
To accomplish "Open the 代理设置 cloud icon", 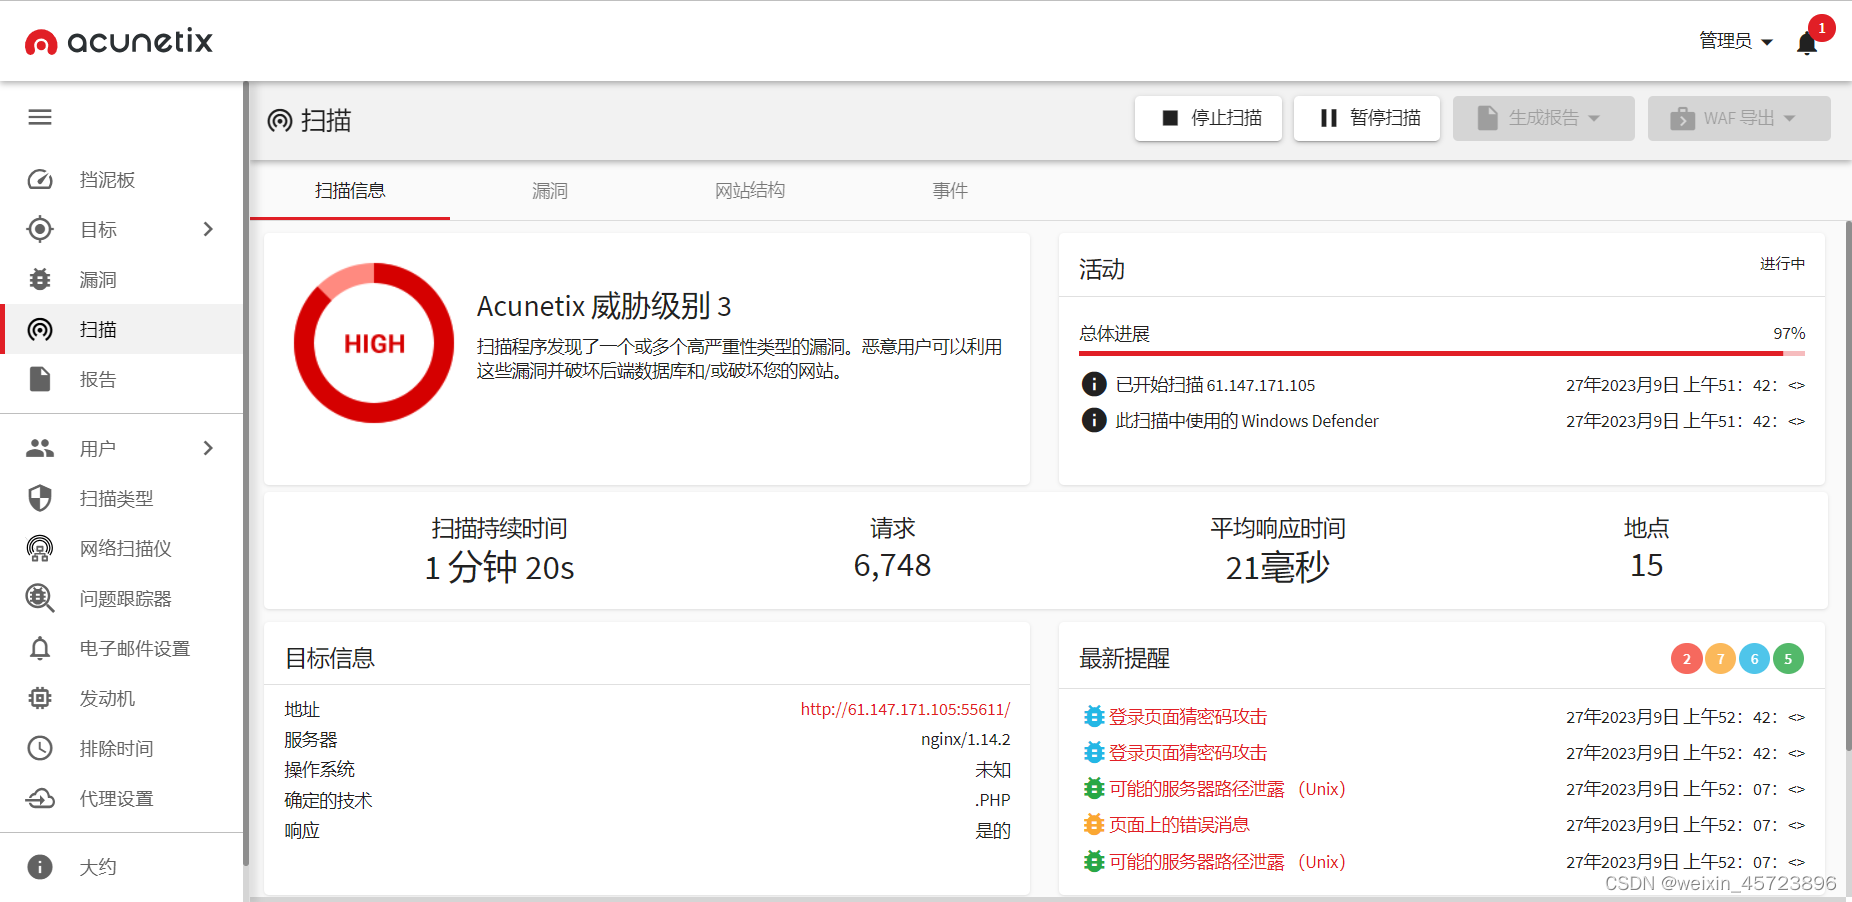I will pos(40,798).
